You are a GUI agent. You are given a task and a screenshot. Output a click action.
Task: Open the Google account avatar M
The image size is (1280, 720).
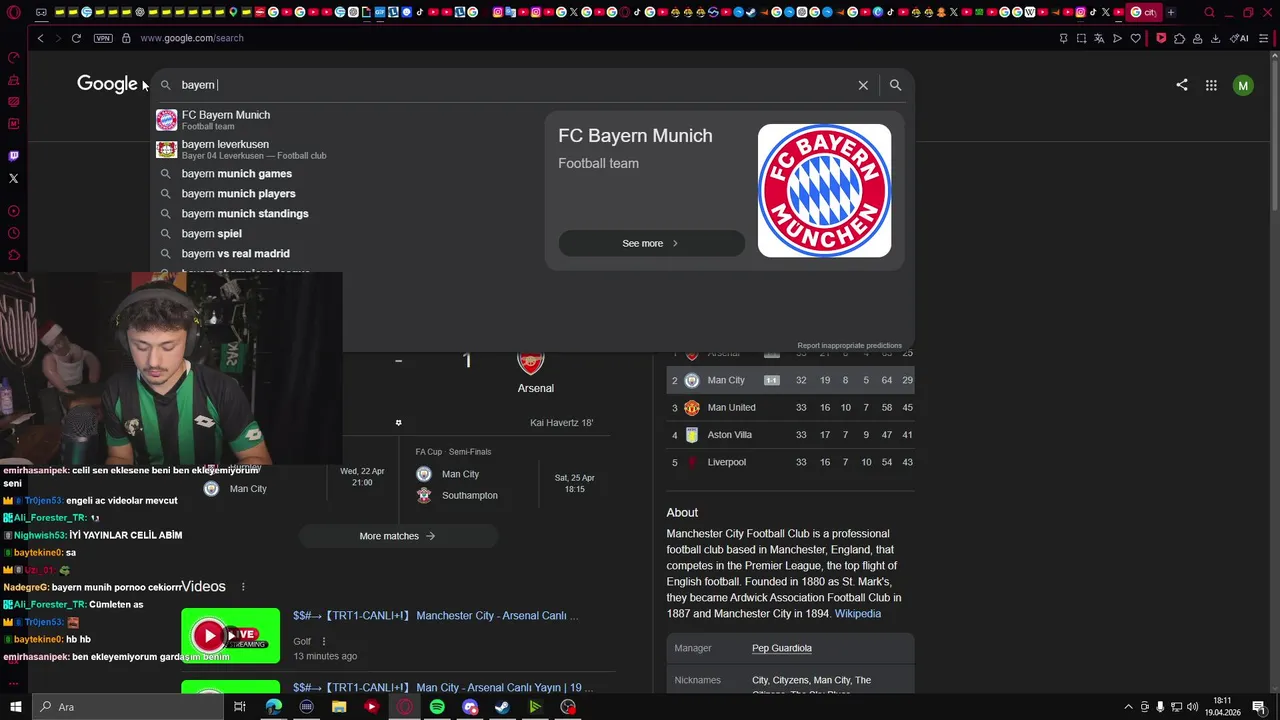pyautogui.click(x=1243, y=85)
